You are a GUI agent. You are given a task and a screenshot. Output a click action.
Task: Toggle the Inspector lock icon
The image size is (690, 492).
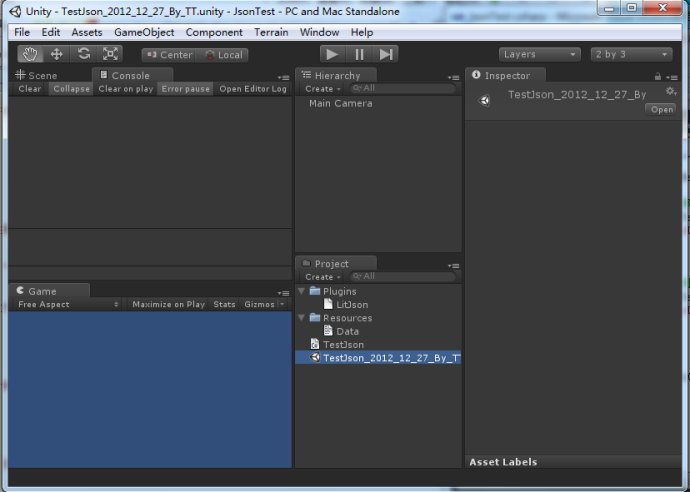(657, 77)
